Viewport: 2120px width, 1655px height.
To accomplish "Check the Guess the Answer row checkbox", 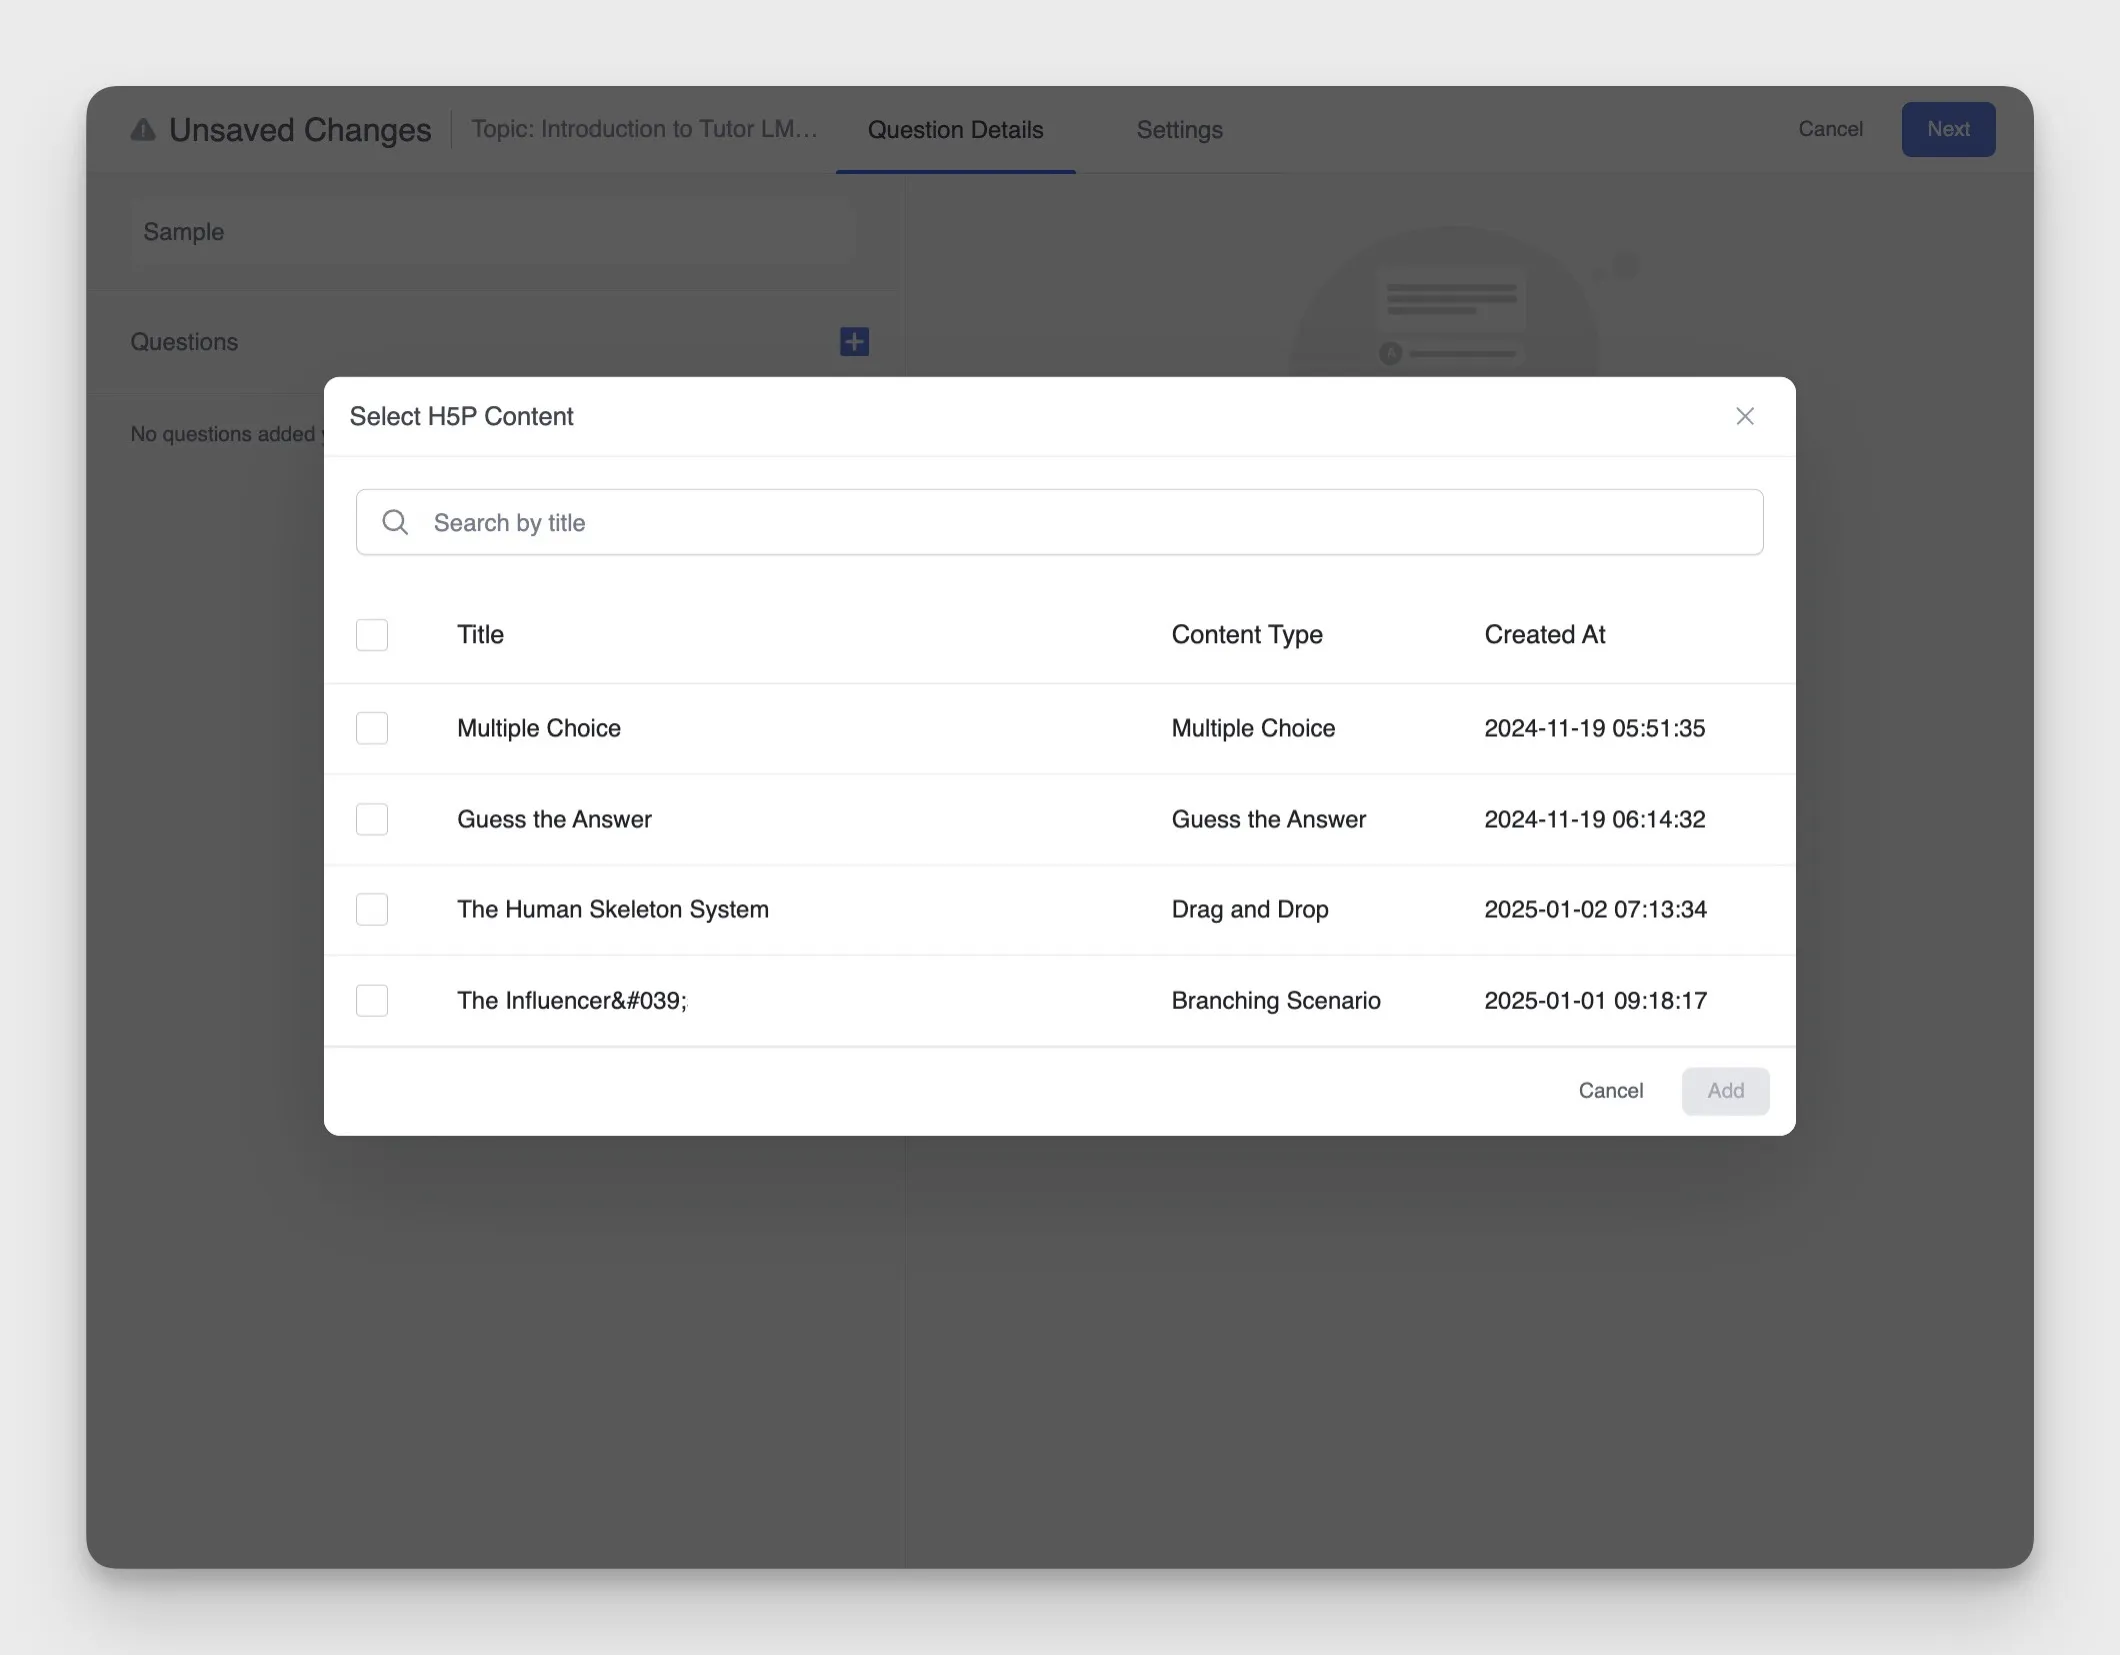I will pyautogui.click(x=372, y=819).
